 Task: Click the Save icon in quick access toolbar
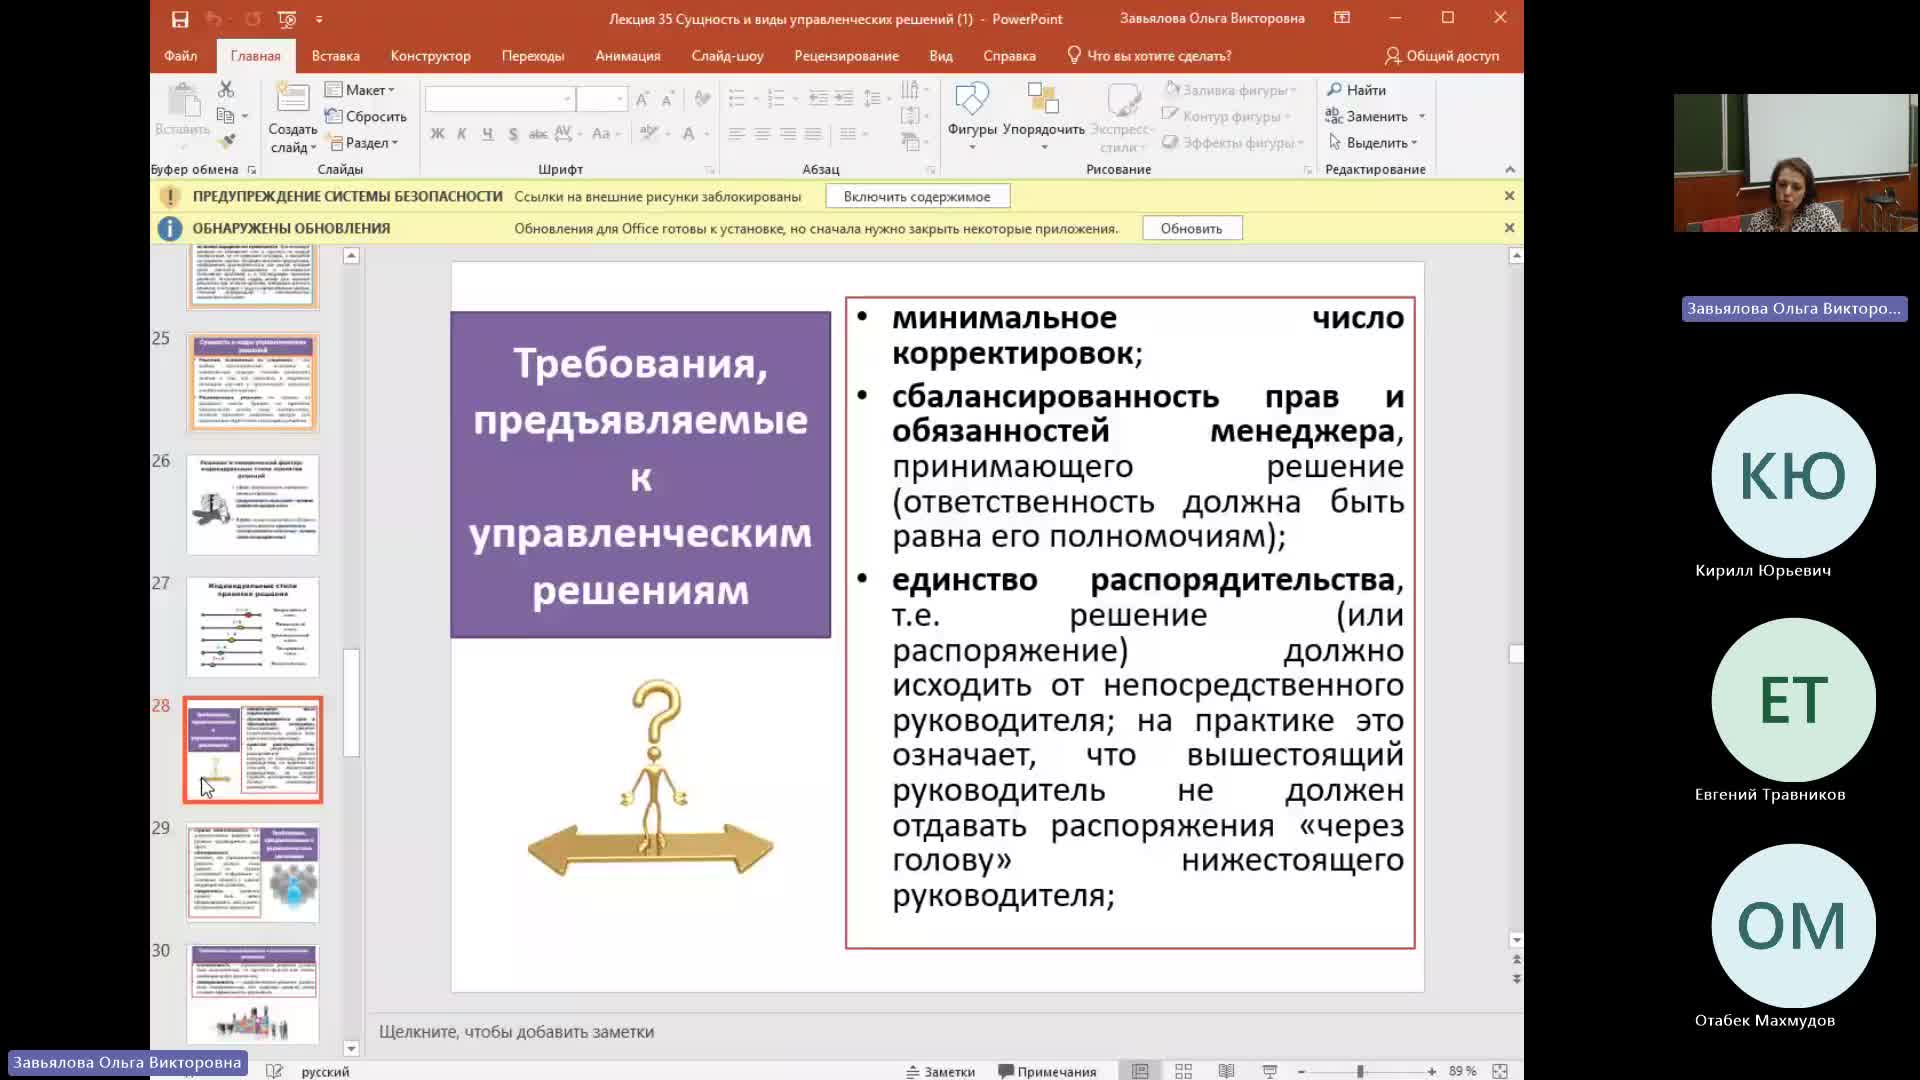180,18
